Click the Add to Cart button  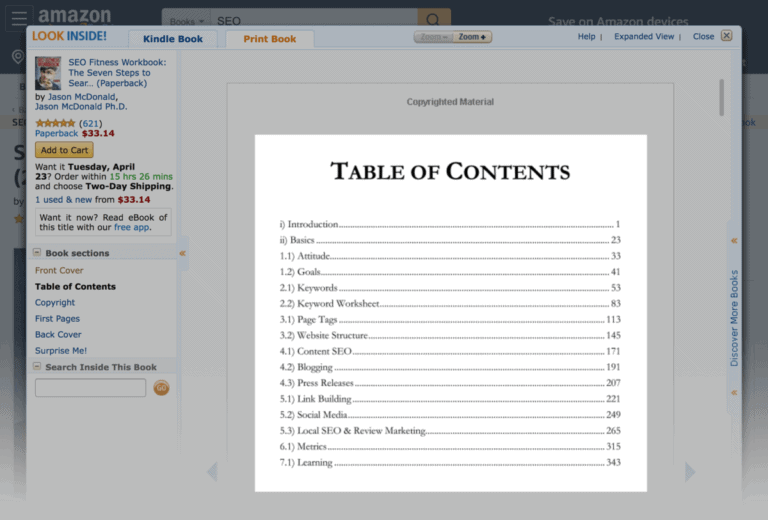pos(64,150)
